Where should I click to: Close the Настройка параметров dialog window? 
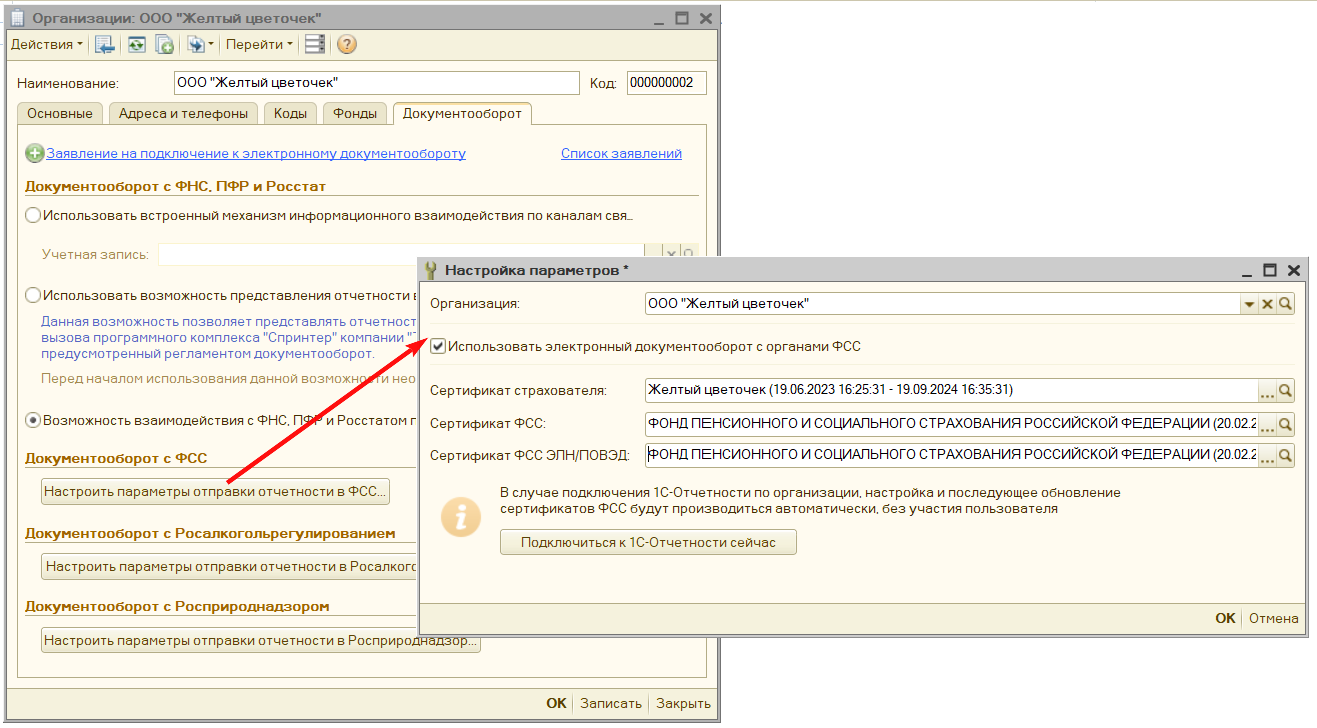(1293, 270)
